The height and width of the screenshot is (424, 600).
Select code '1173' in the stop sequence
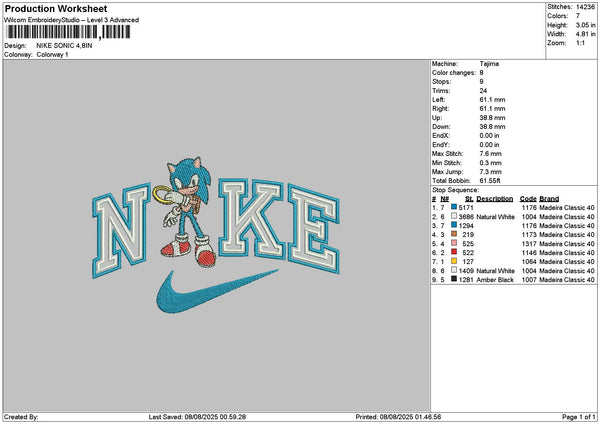point(529,235)
